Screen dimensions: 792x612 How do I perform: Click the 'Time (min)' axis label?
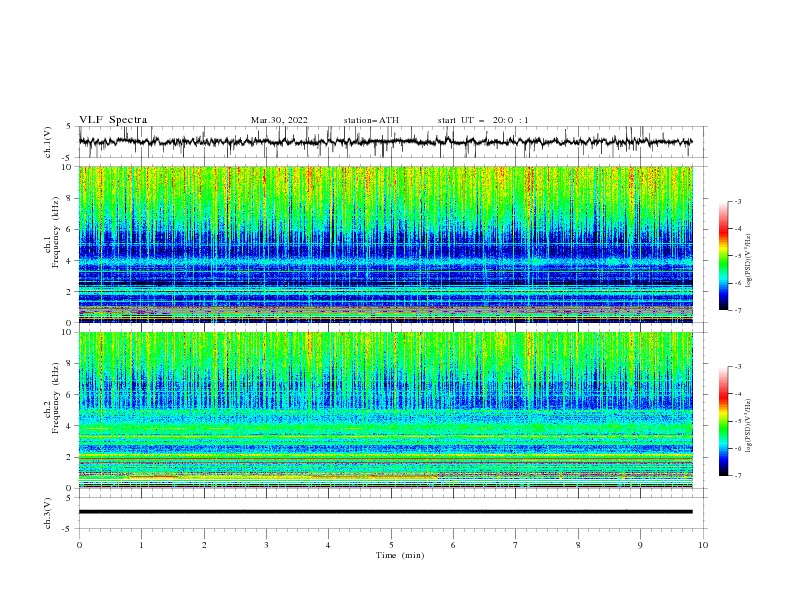400,555
